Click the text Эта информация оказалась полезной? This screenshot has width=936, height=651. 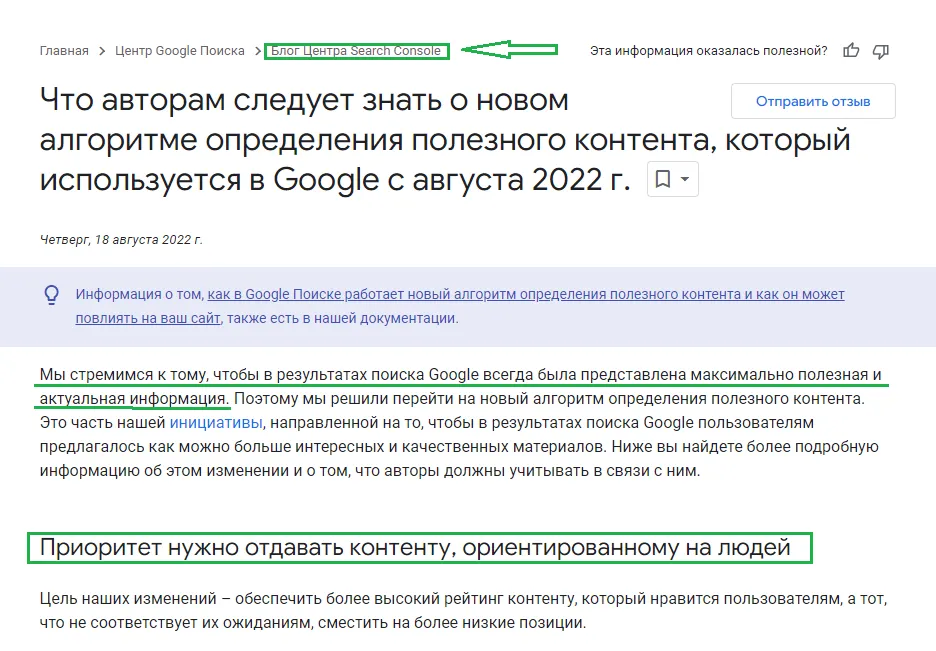[x=708, y=51]
